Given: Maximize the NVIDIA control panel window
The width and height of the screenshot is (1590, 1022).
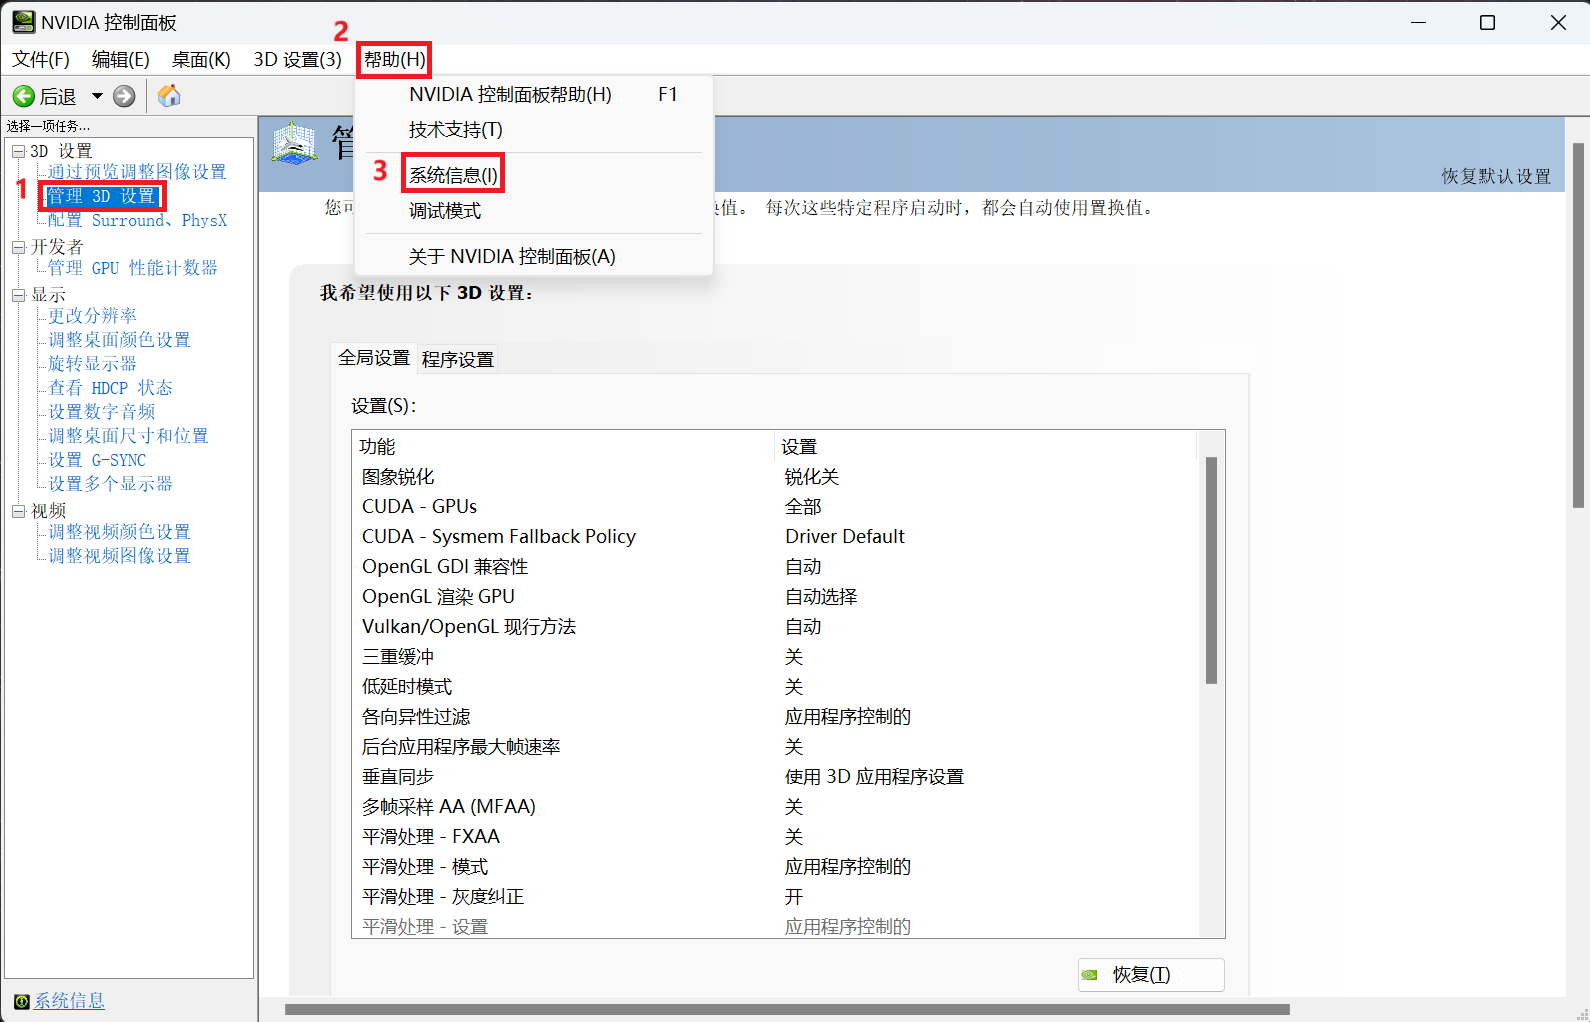Looking at the screenshot, I should click(x=1487, y=23).
